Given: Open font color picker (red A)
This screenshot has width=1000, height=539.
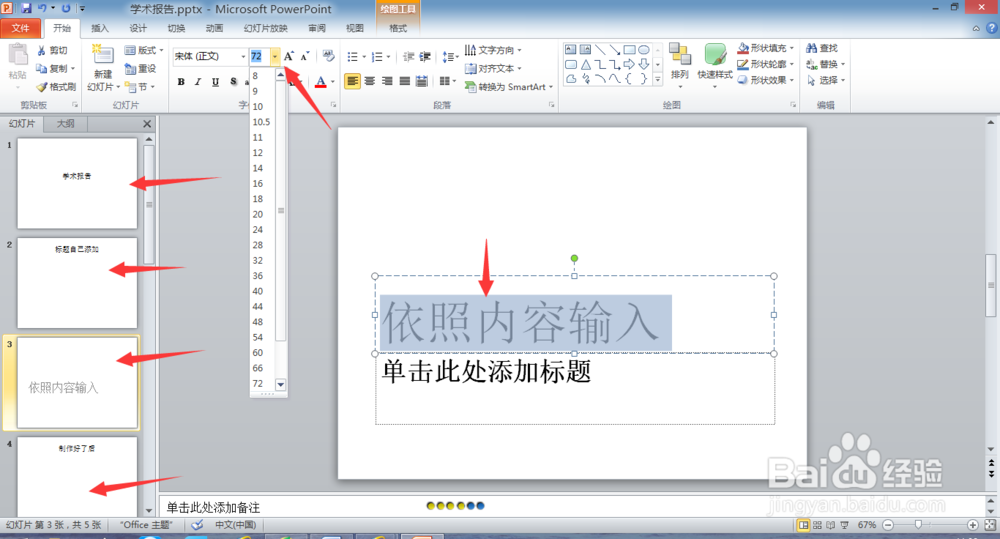Looking at the screenshot, I should point(321,82).
